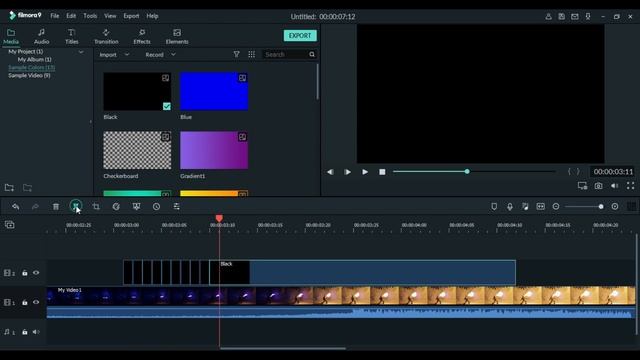The height and width of the screenshot is (360, 640).
Task: Click the zoom to fit timeline icon
Action: click(x=540, y=207)
